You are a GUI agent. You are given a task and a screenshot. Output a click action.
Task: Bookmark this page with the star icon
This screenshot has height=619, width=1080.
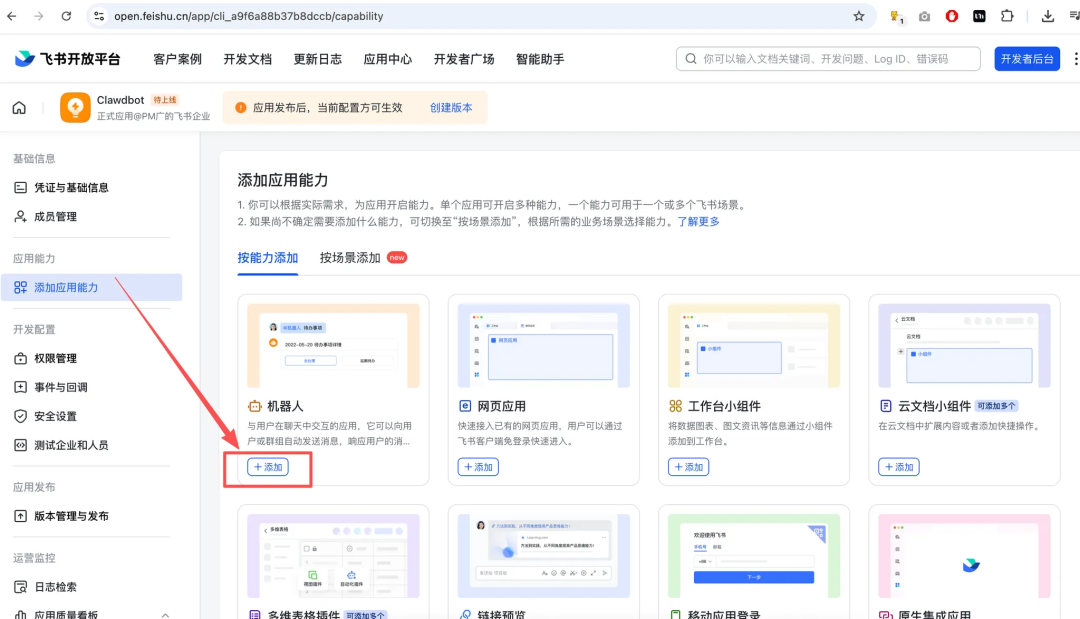pyautogui.click(x=858, y=16)
